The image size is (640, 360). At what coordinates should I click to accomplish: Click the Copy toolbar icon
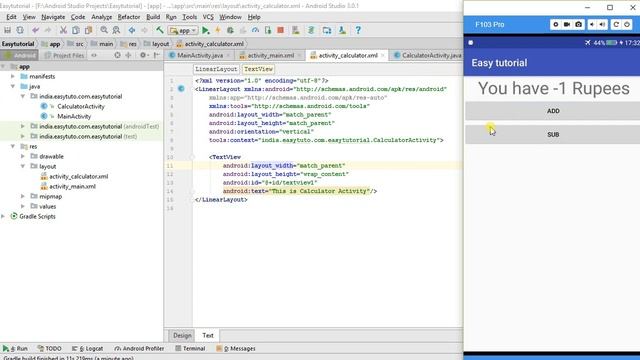tap(76, 30)
